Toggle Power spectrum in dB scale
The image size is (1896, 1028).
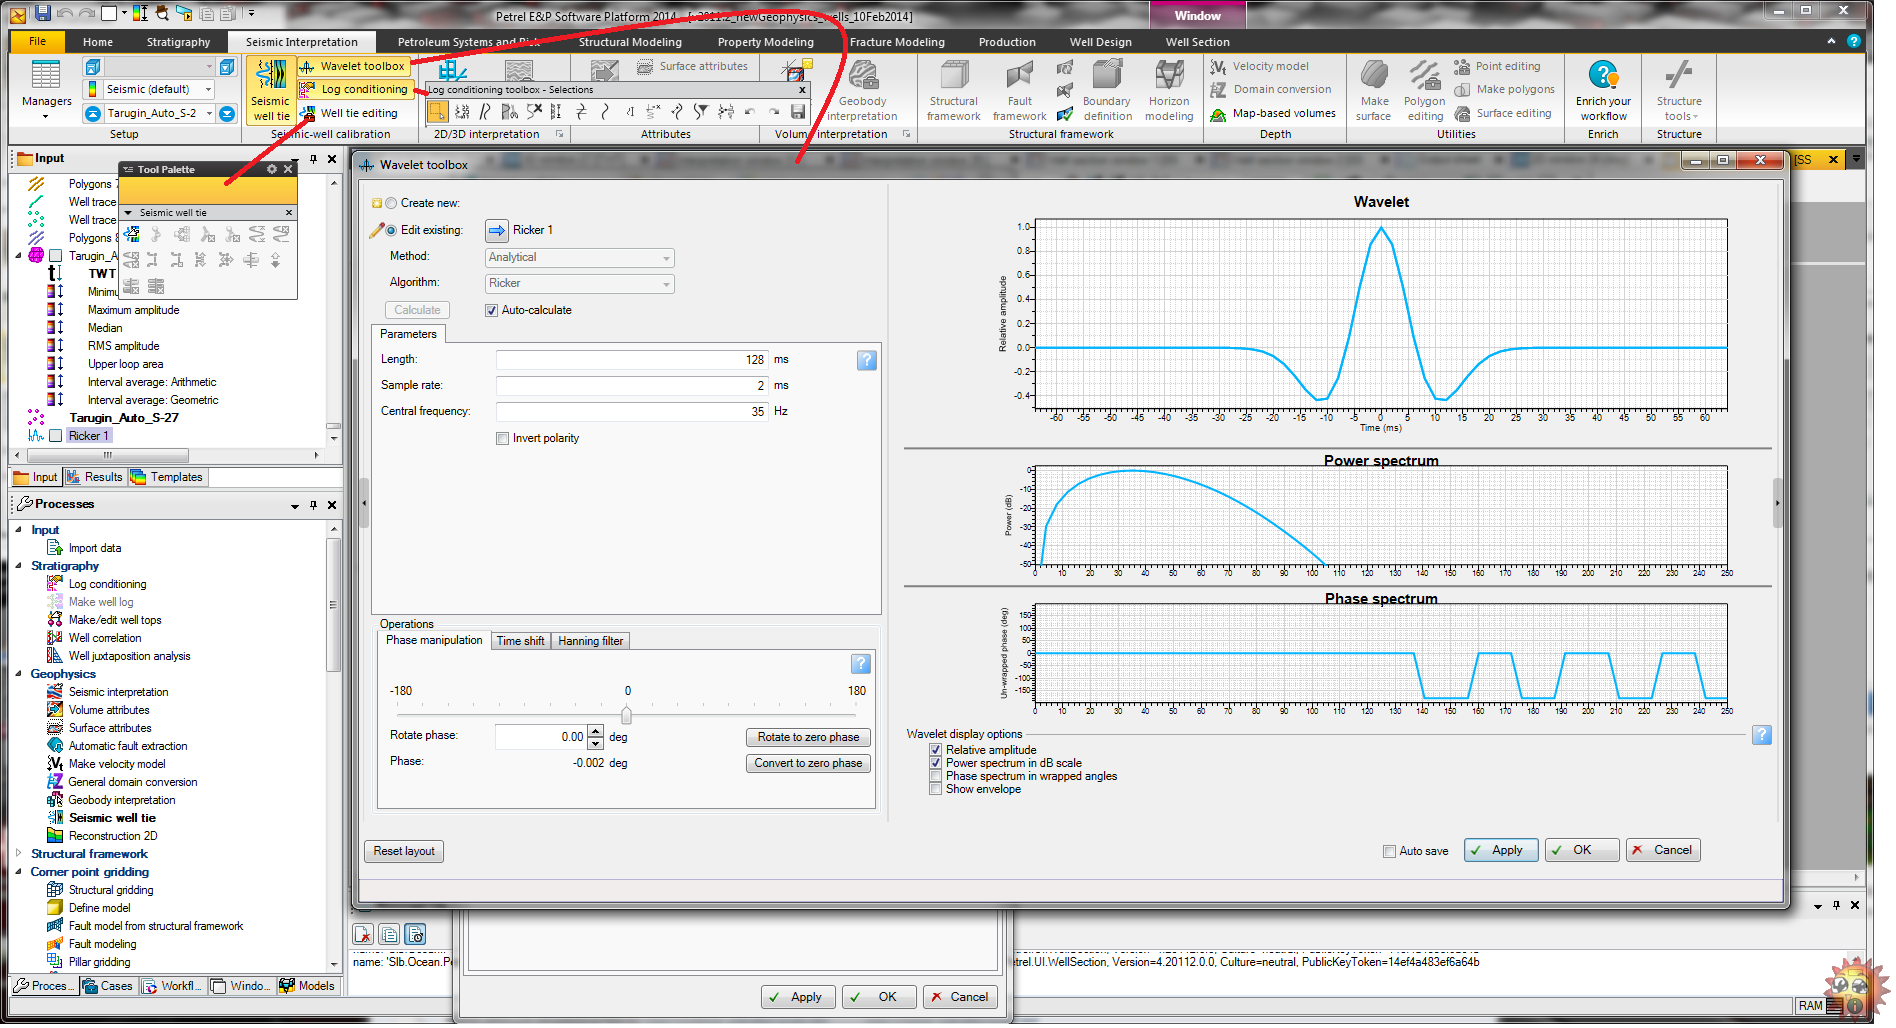[935, 763]
